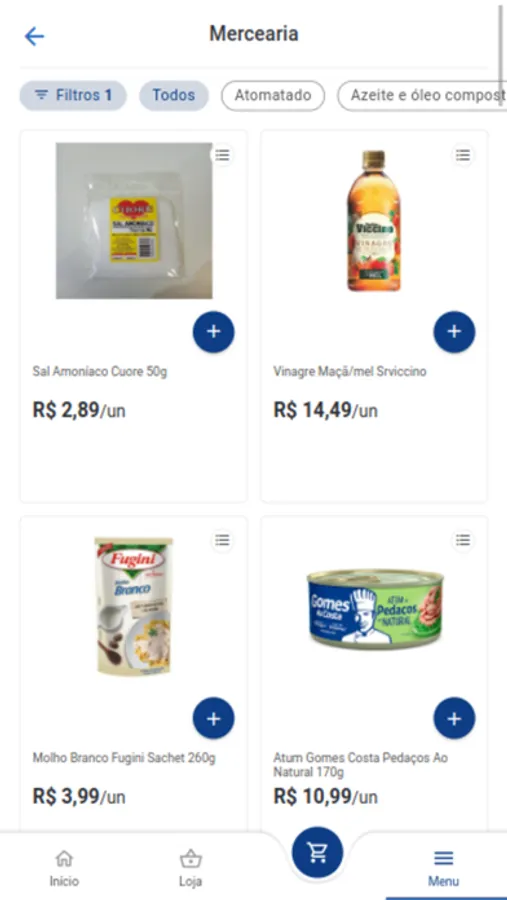Viewport: 507px width, 900px height.
Task: Open the Sal Amoníaco Cuore product image
Action: [x=134, y=221]
